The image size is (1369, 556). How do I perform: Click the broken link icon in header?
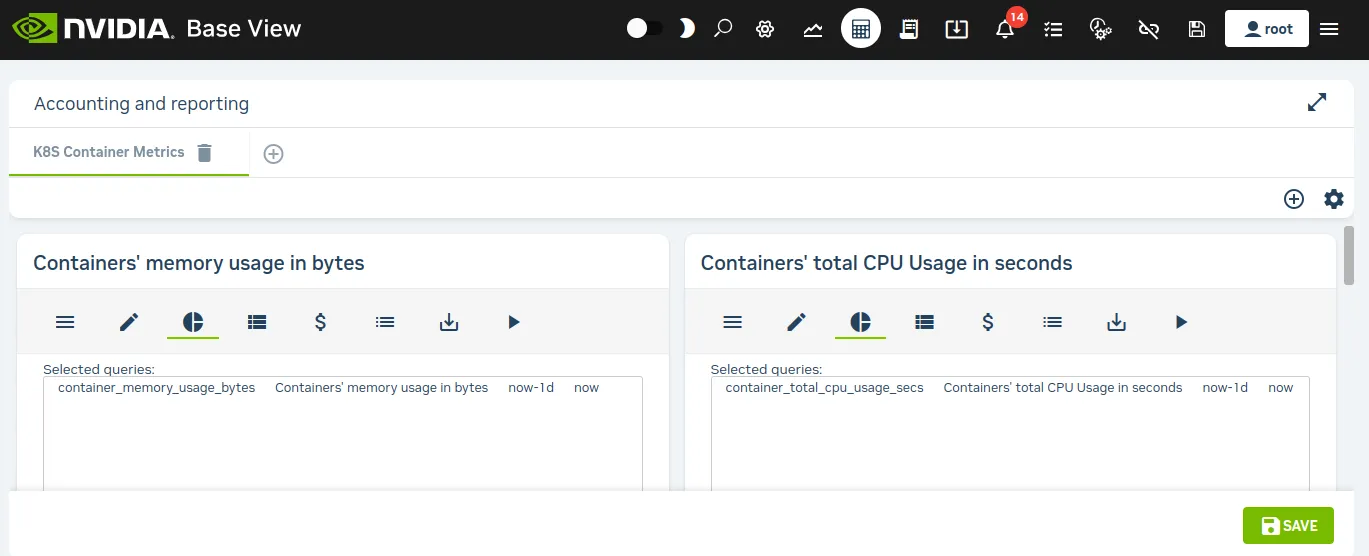click(1149, 29)
